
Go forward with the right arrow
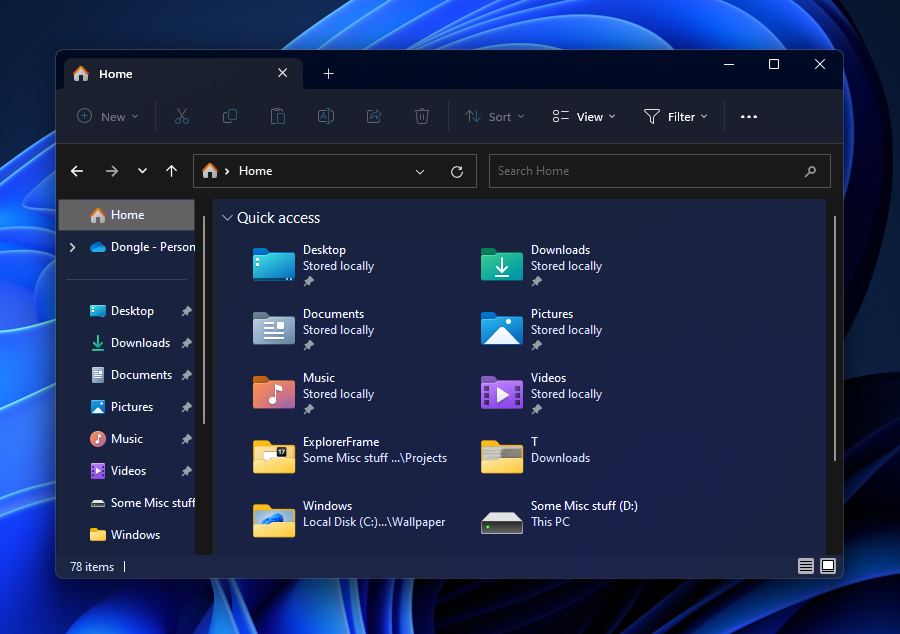112,171
